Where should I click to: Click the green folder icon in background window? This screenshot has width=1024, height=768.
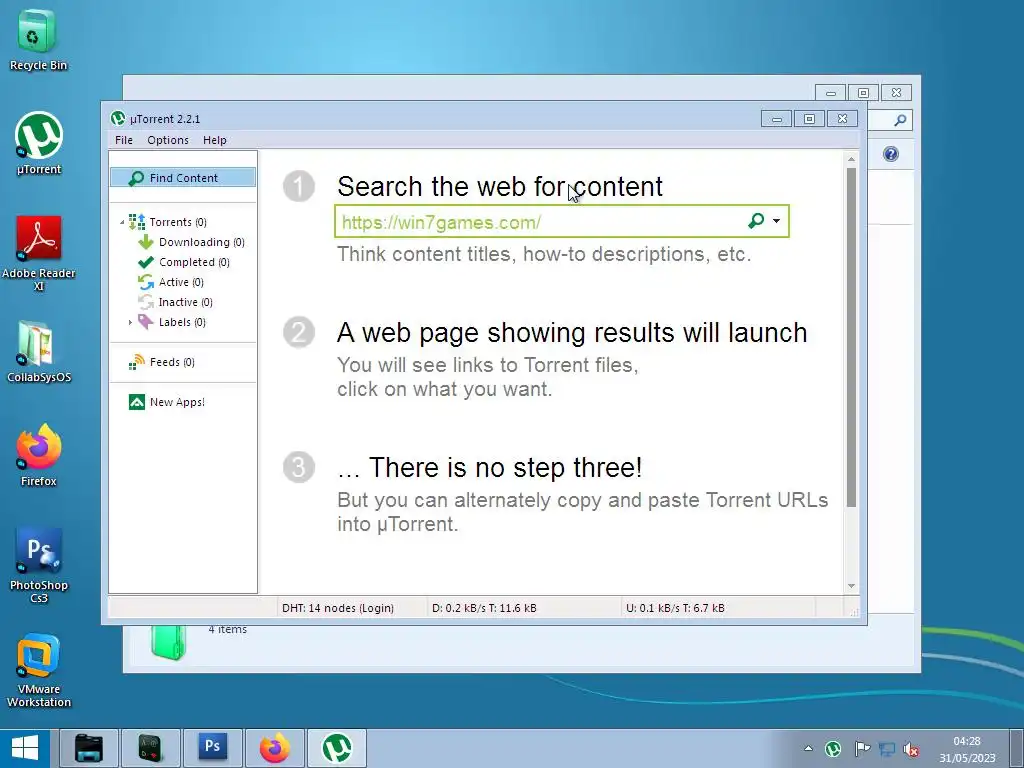click(x=168, y=643)
